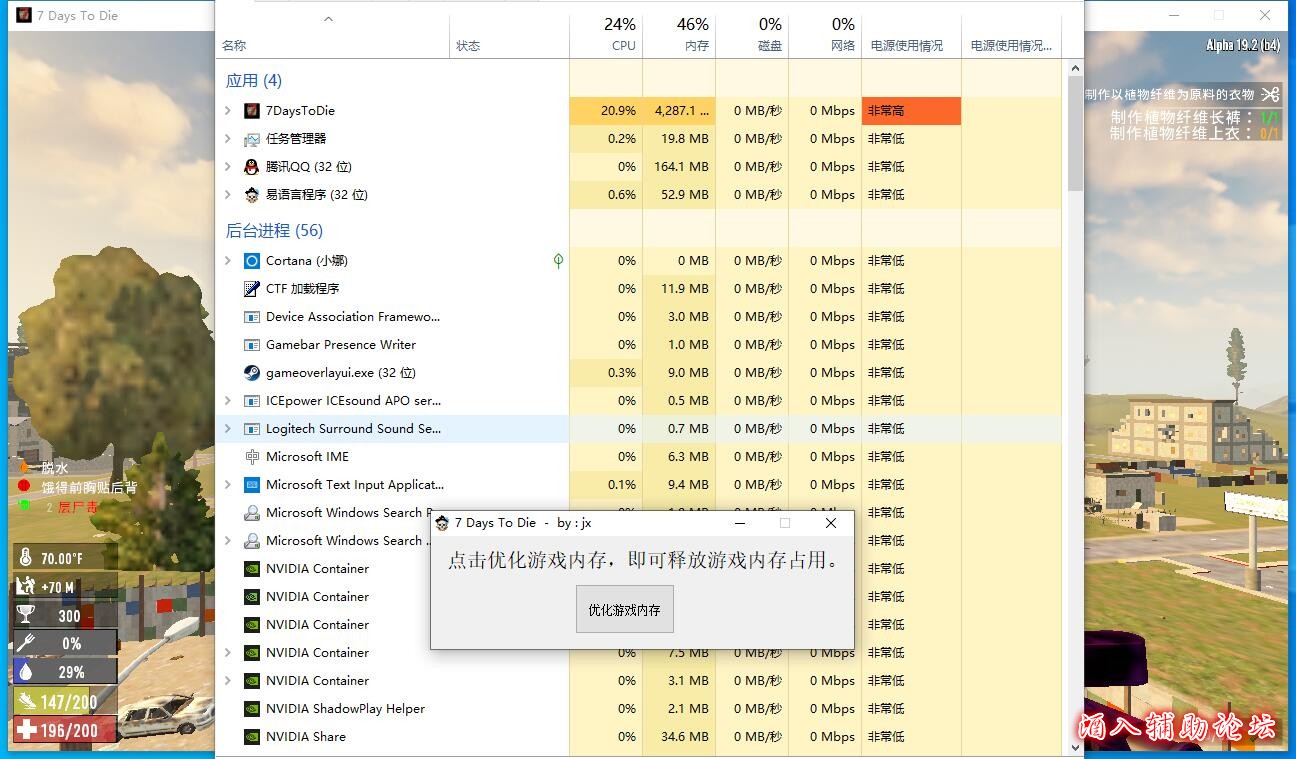Click the ICEpower ICEsound APO icon
The image size is (1296, 759).
[252, 401]
